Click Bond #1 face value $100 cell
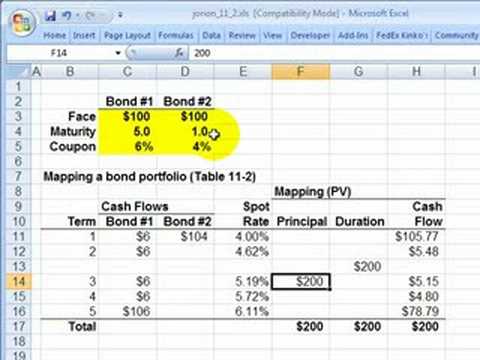 pos(127,116)
